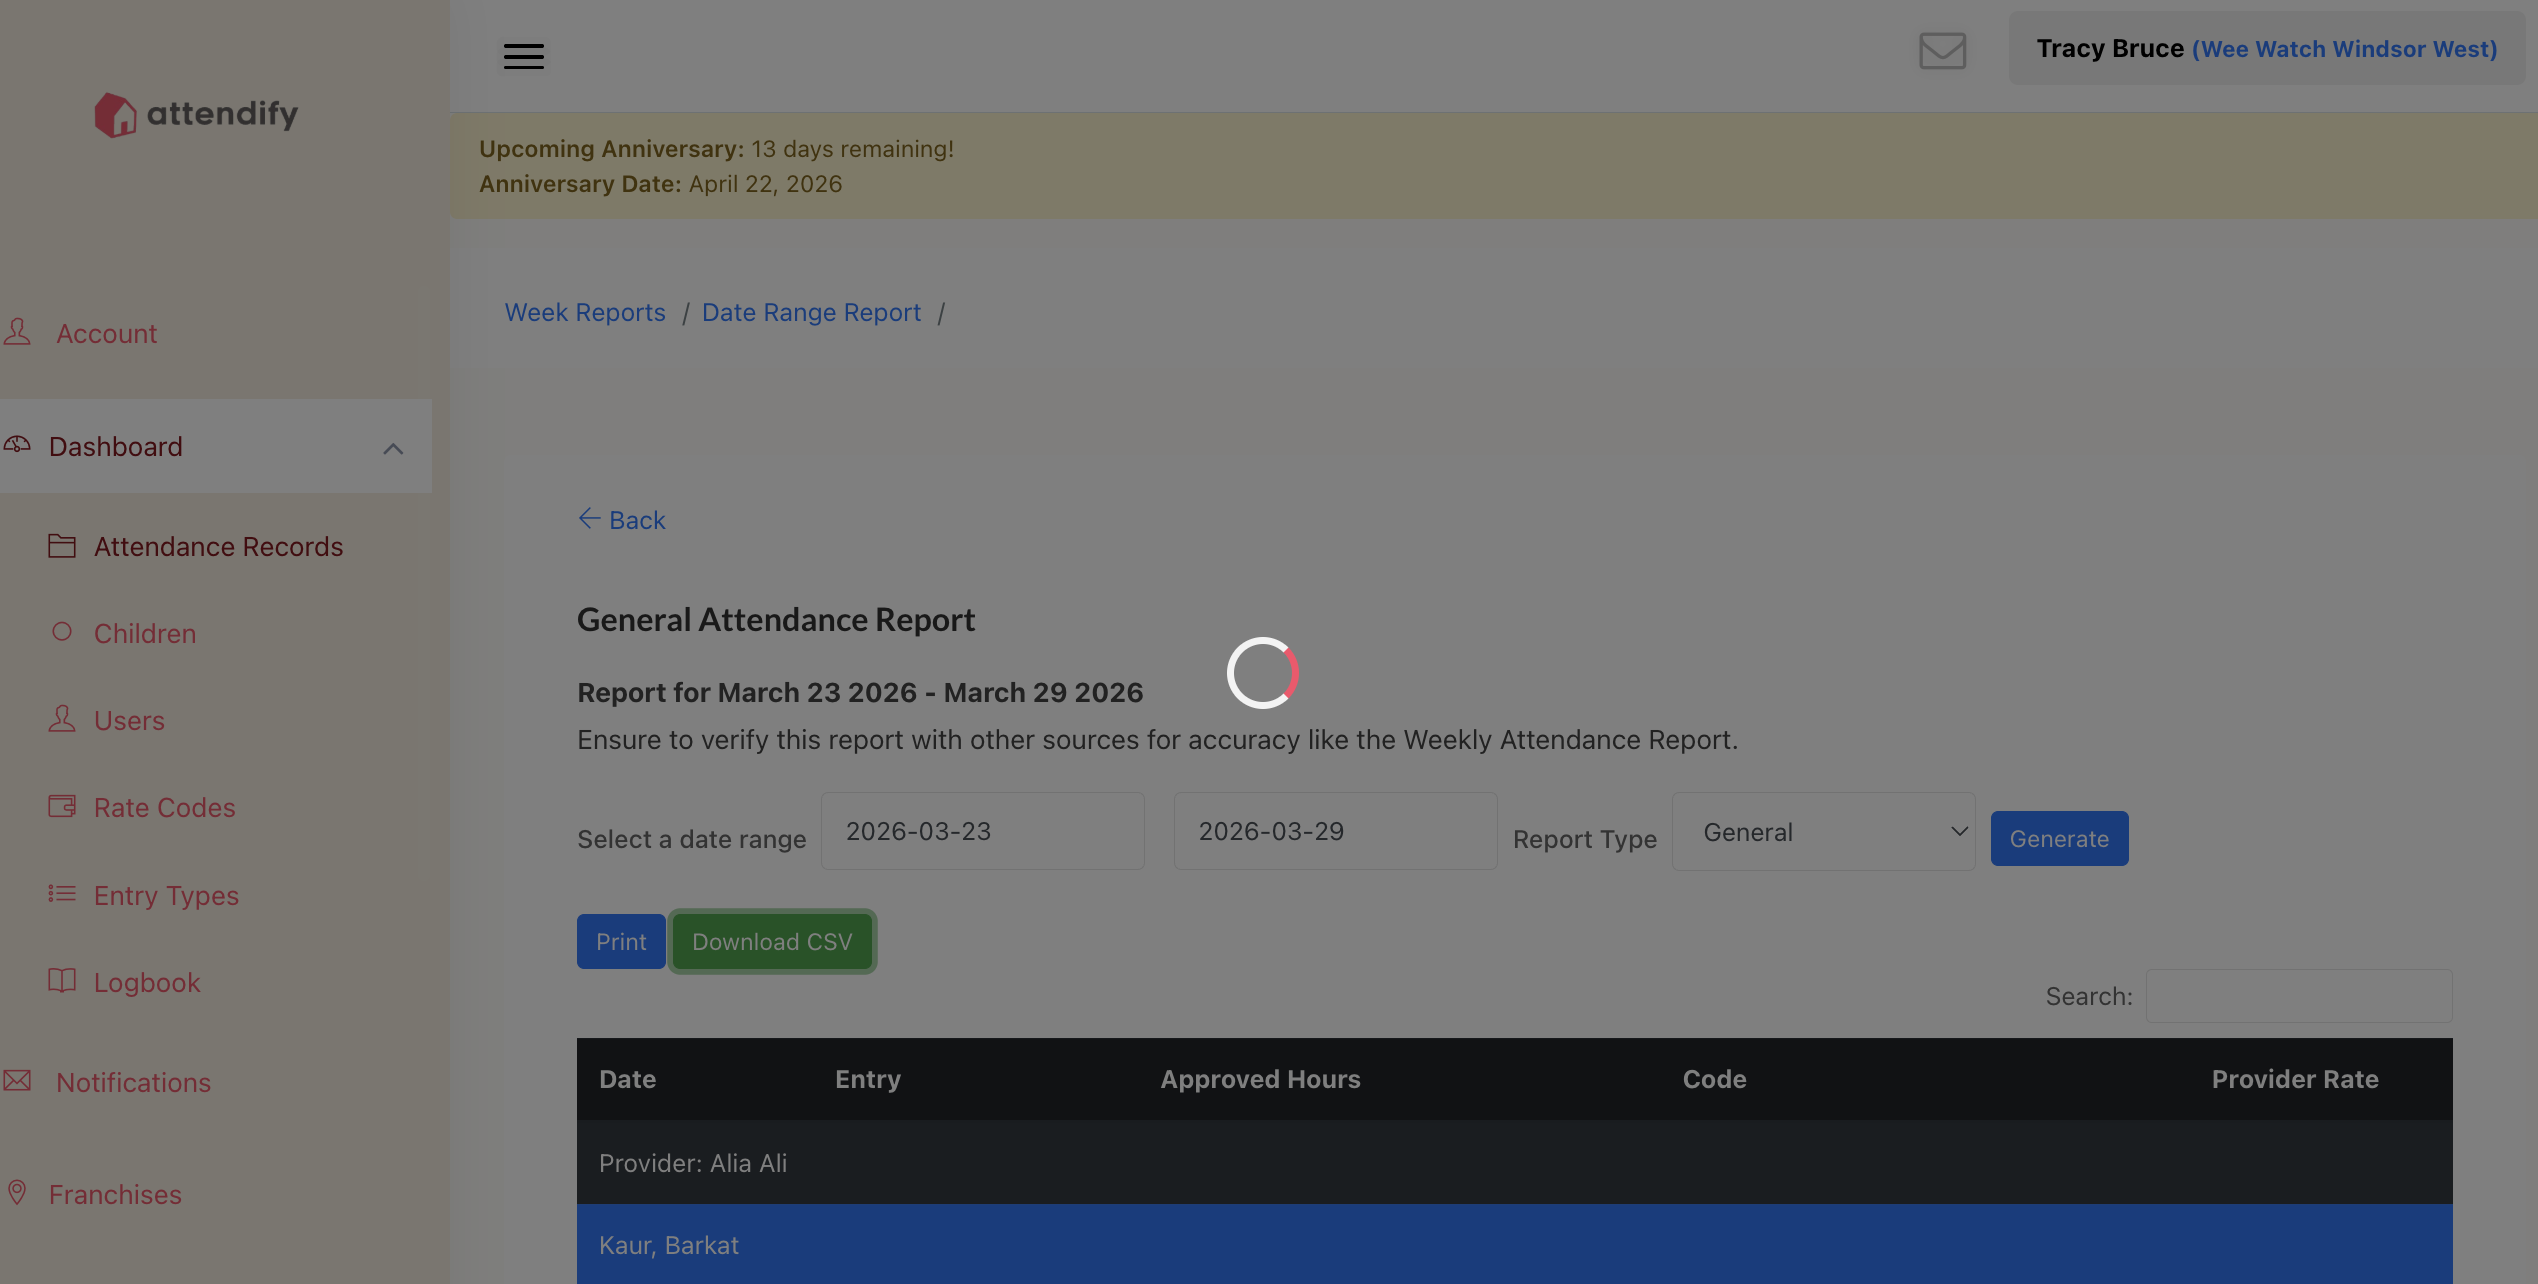Open the Account menu item
Image resolution: width=2538 pixels, height=1284 pixels.
pyautogui.click(x=106, y=334)
